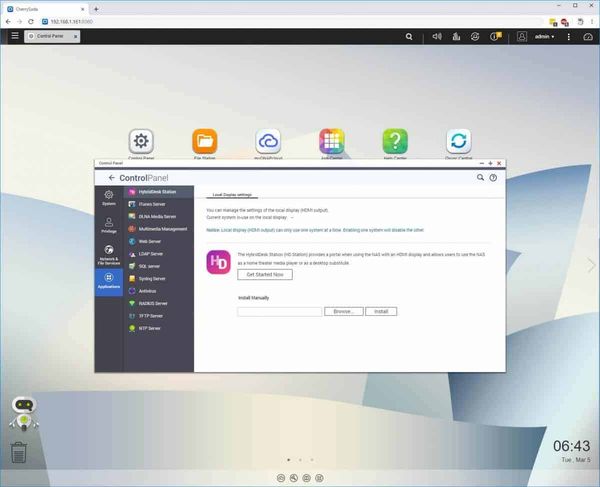Search inside the Control Panel window

pyautogui.click(x=480, y=178)
